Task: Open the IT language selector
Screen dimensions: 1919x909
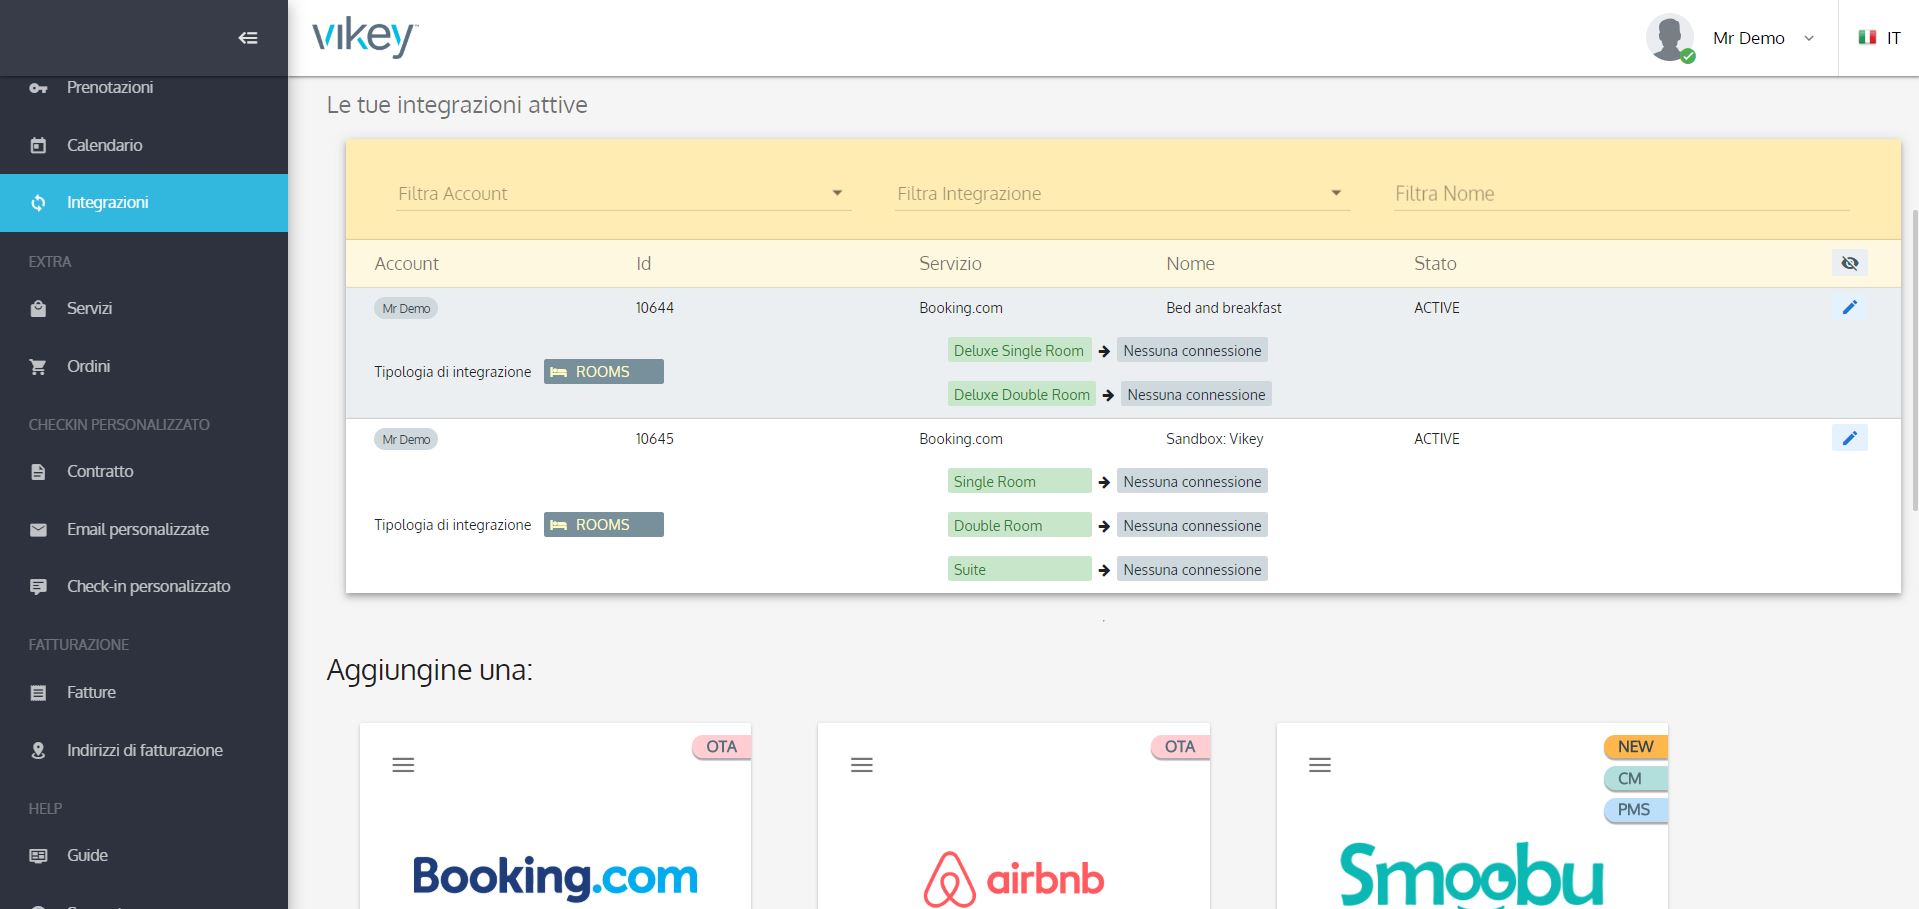Action: point(1879,38)
